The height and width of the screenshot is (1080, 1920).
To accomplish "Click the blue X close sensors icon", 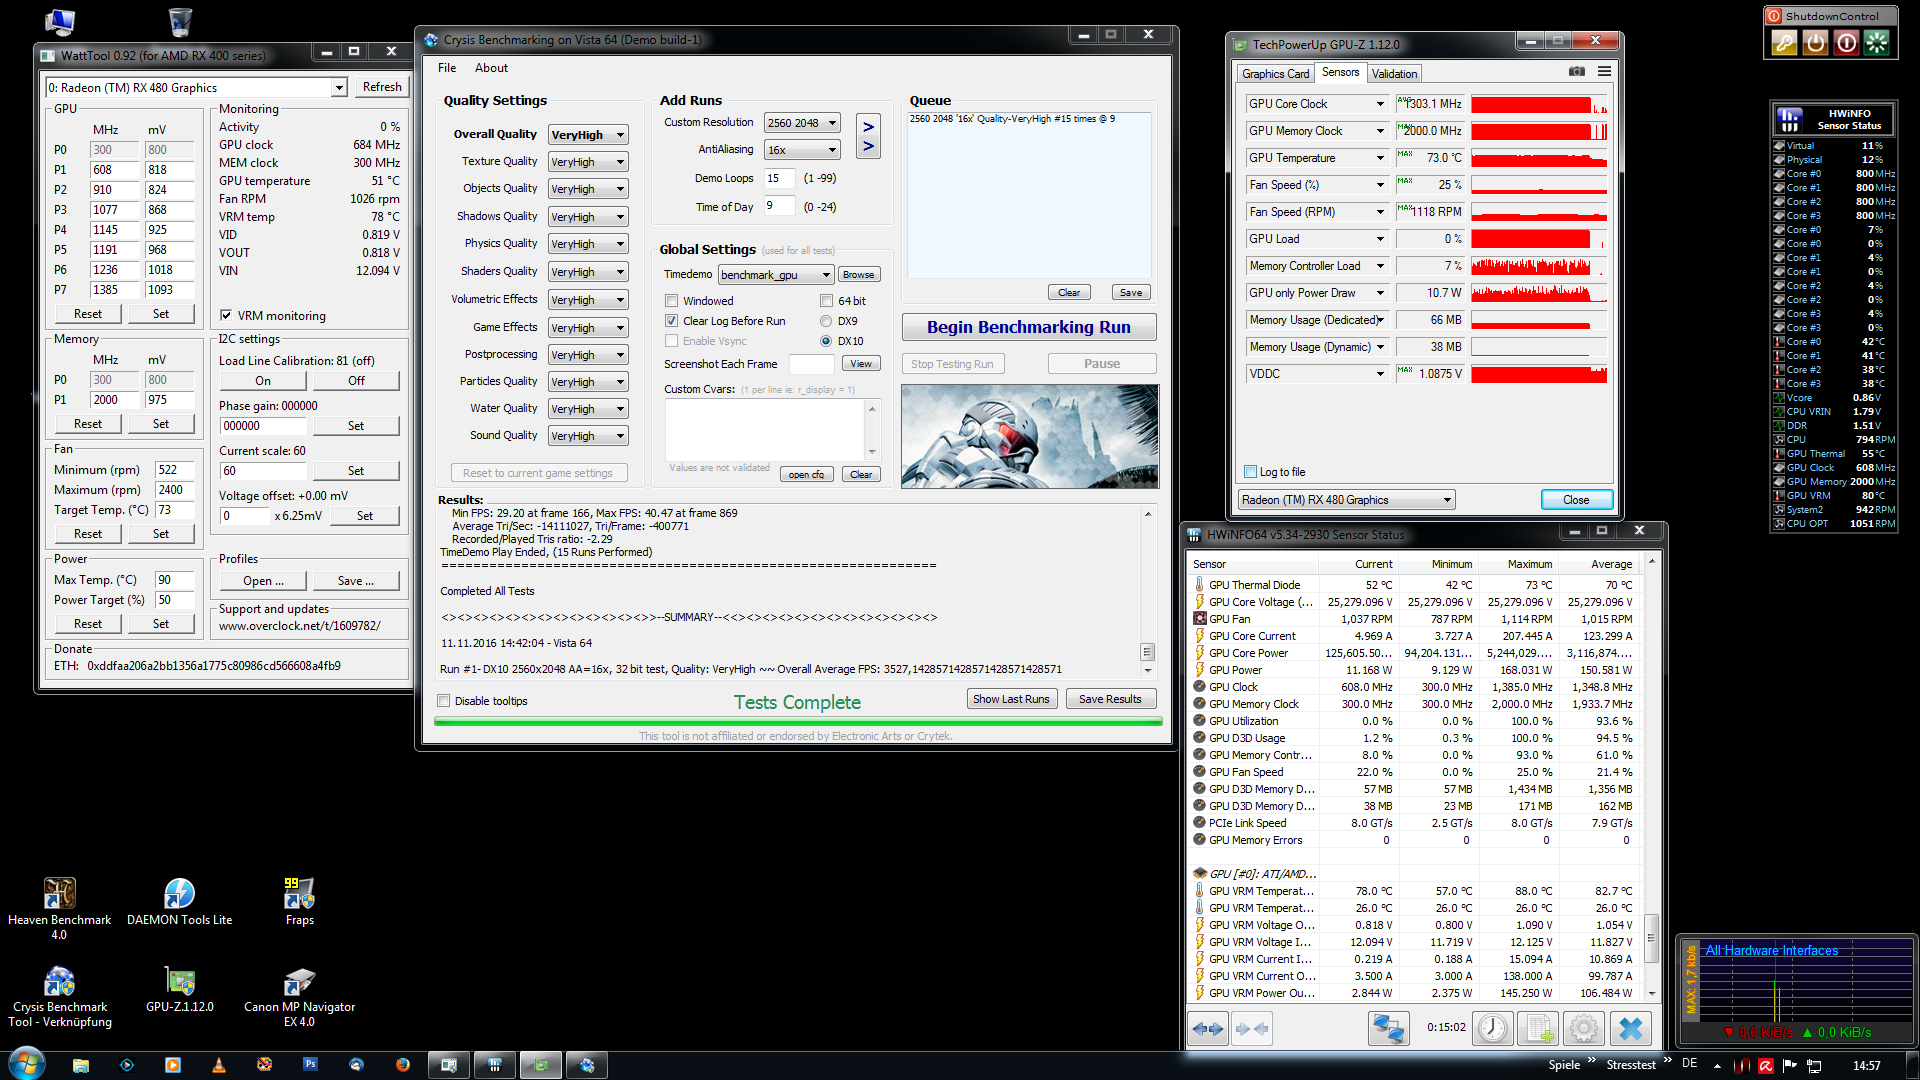I will [x=1630, y=1028].
